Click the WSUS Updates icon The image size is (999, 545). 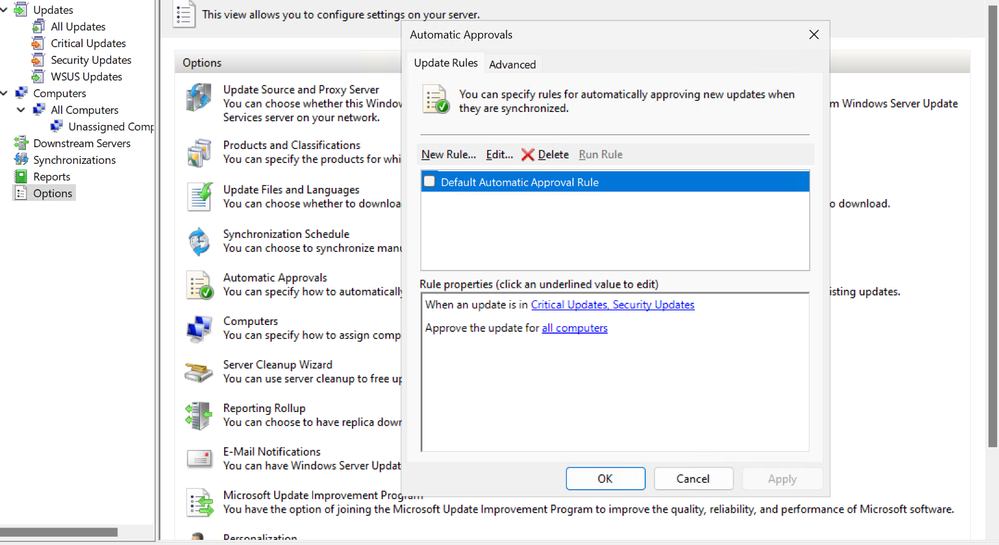click(39, 76)
